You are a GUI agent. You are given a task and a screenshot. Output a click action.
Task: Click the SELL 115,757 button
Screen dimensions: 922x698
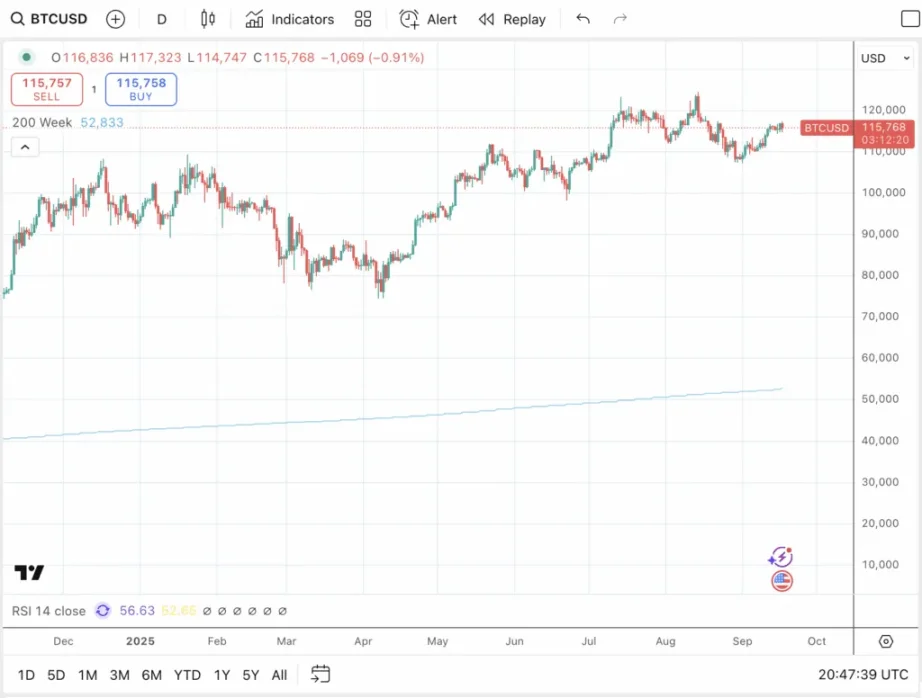[x=46, y=88]
